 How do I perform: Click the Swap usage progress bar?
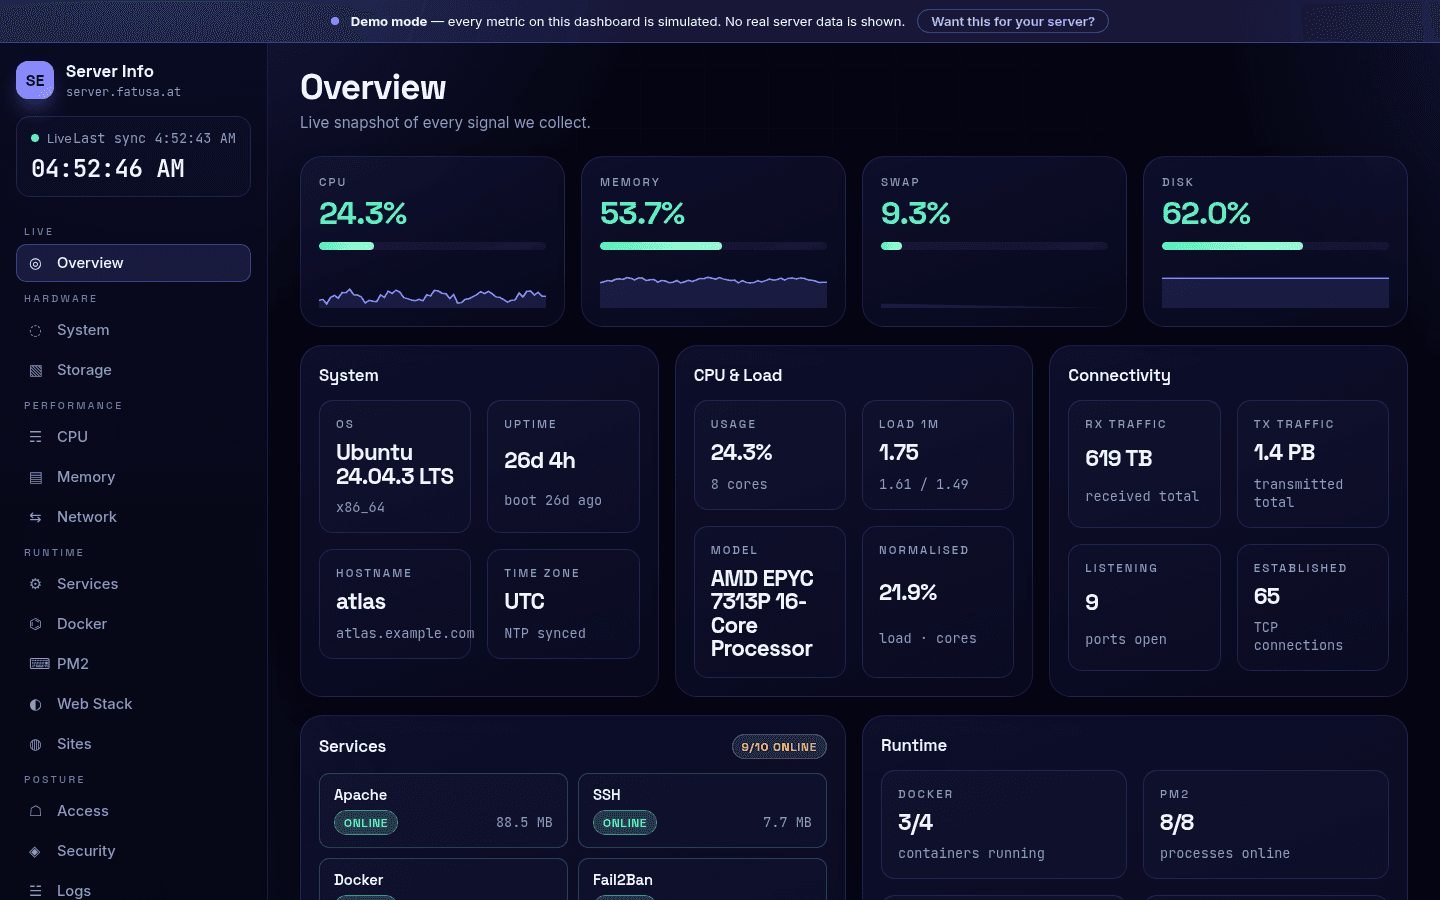[x=994, y=246]
